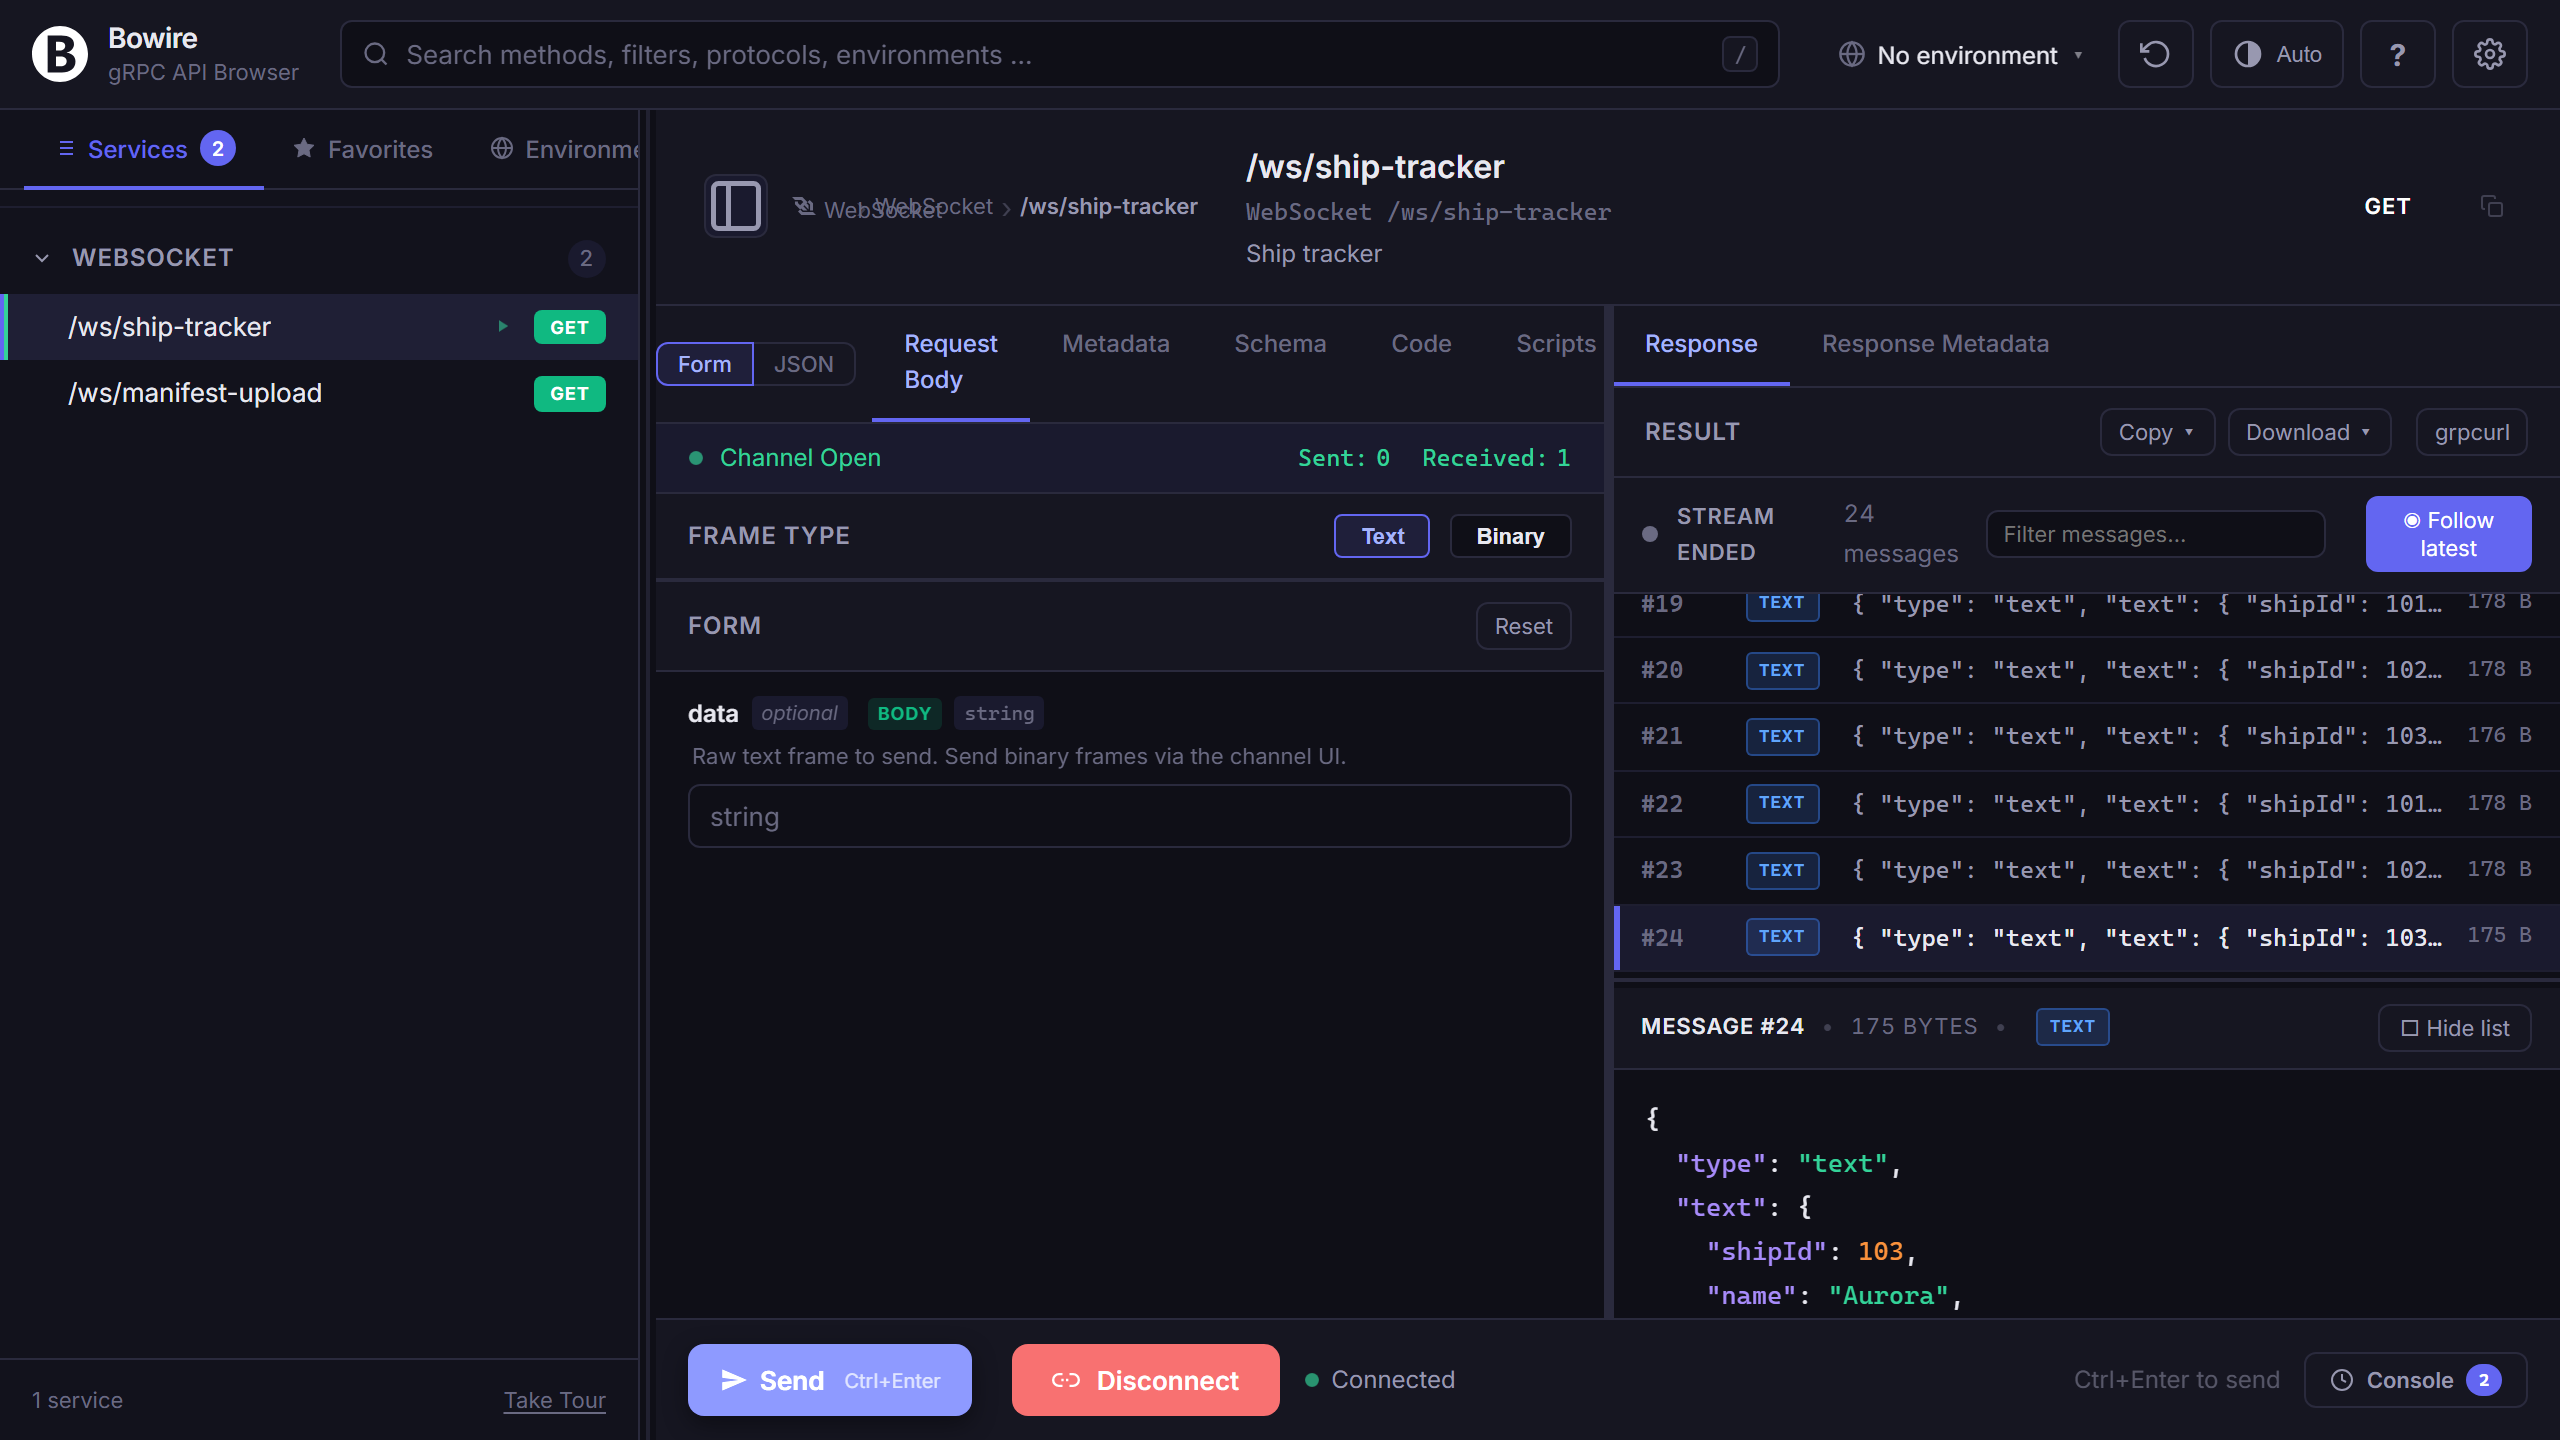
Task: Open settings with the gear icon
Action: (x=2489, y=54)
